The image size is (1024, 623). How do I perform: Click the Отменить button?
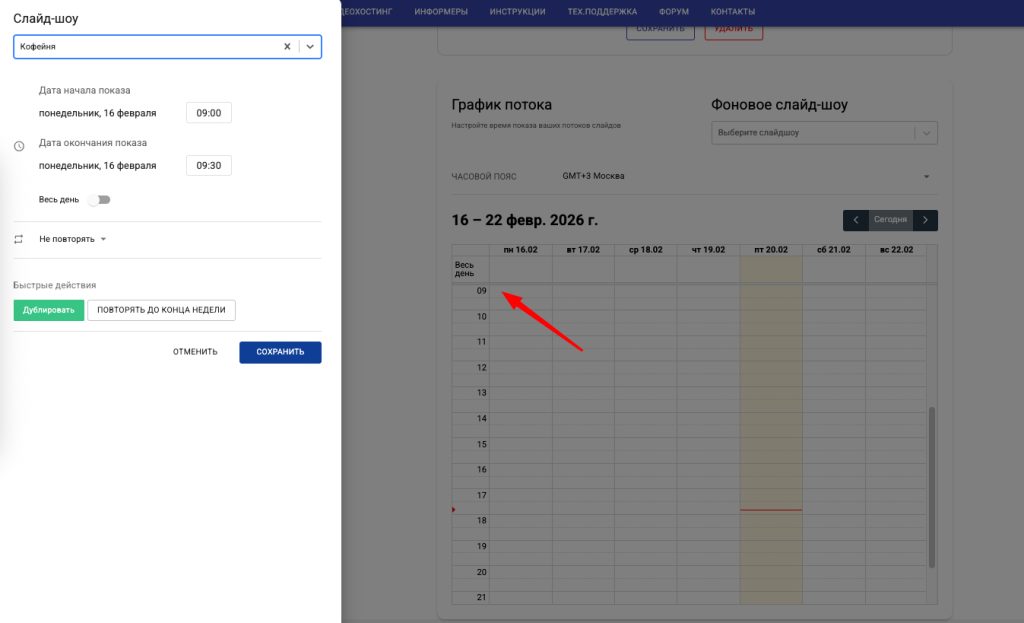[195, 352]
